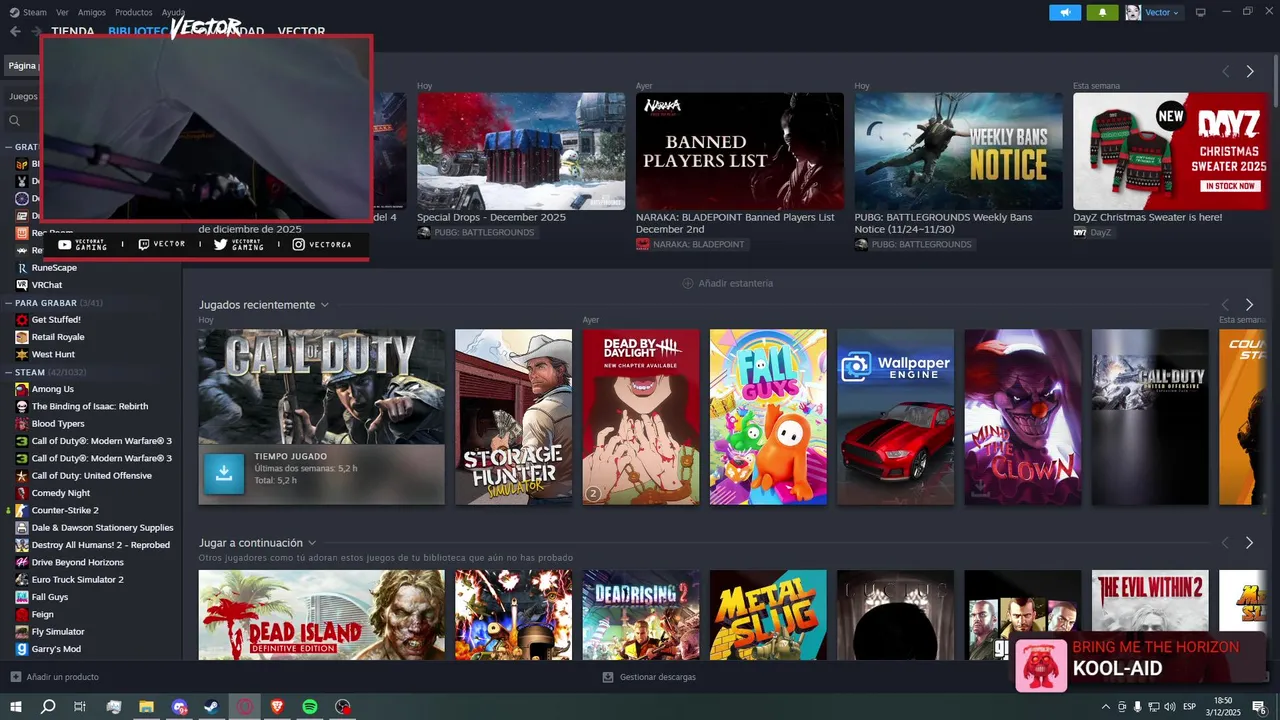Screen dimensions: 1280x720
Task: Go to the VECTOR profile tab
Action: [301, 31]
